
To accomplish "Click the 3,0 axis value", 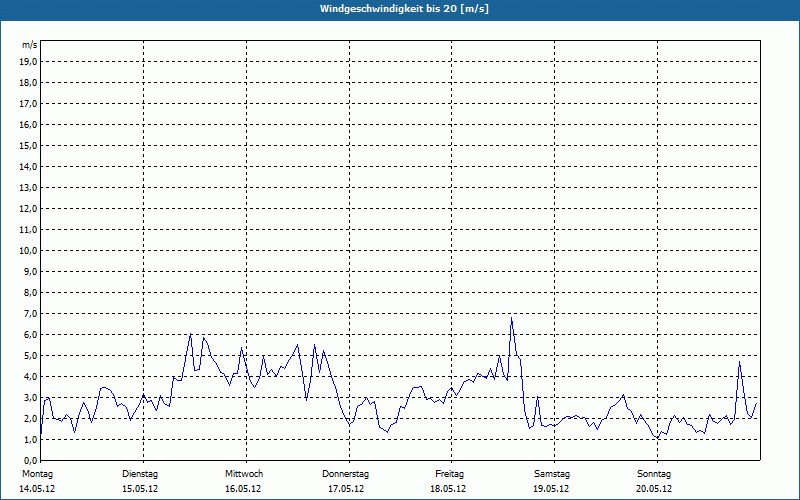I will click(31, 397).
